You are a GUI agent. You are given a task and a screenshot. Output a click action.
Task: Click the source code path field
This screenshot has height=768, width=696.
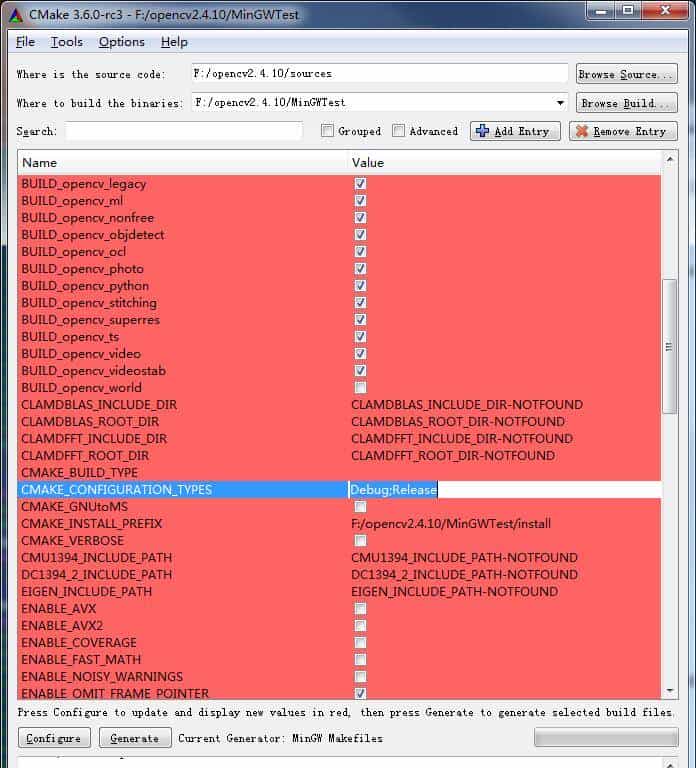[380, 73]
